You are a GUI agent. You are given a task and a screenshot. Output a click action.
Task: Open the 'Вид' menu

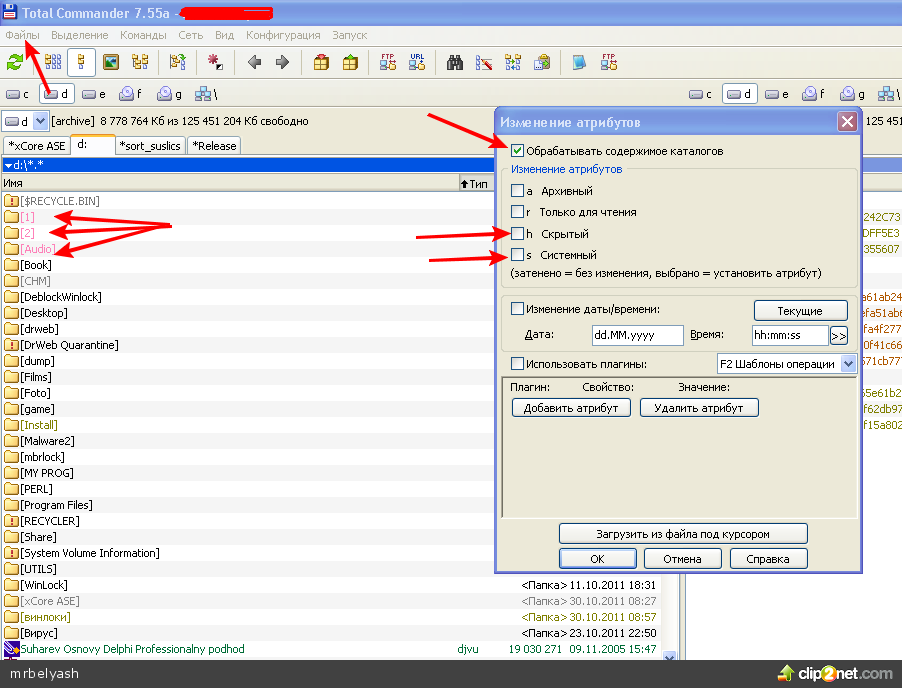[x=224, y=35]
